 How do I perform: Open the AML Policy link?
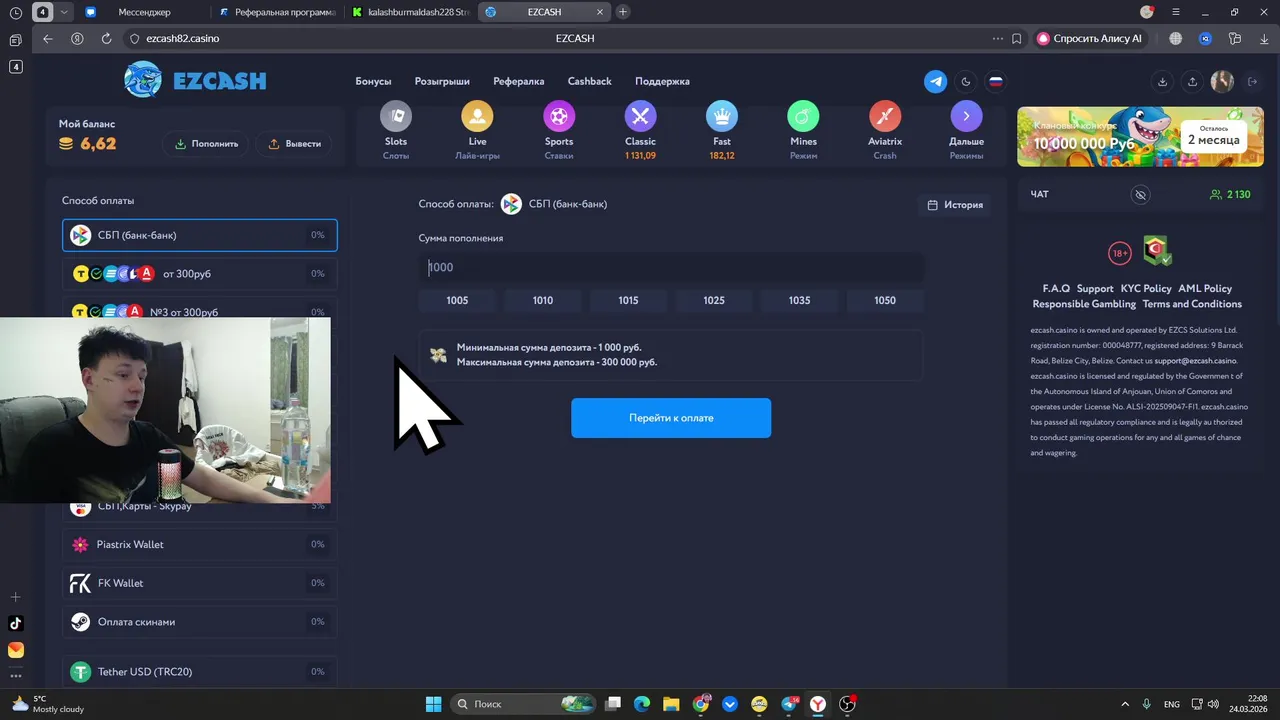click(x=1205, y=288)
